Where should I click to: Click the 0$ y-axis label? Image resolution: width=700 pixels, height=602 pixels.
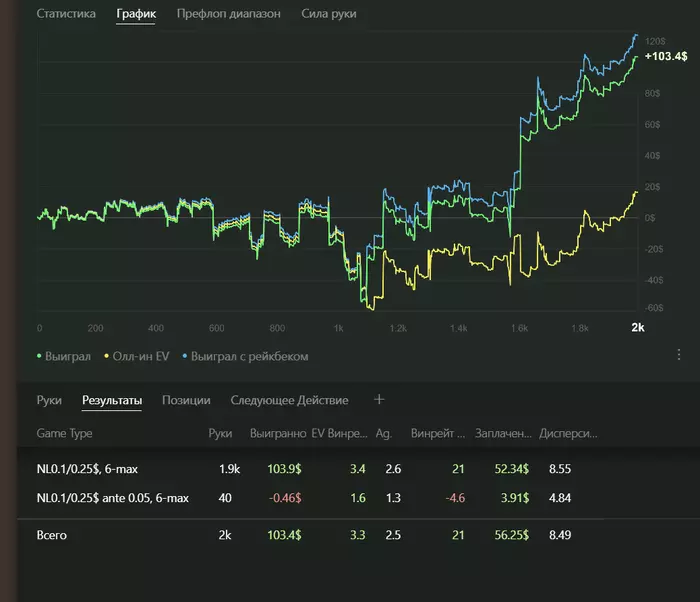pos(650,218)
